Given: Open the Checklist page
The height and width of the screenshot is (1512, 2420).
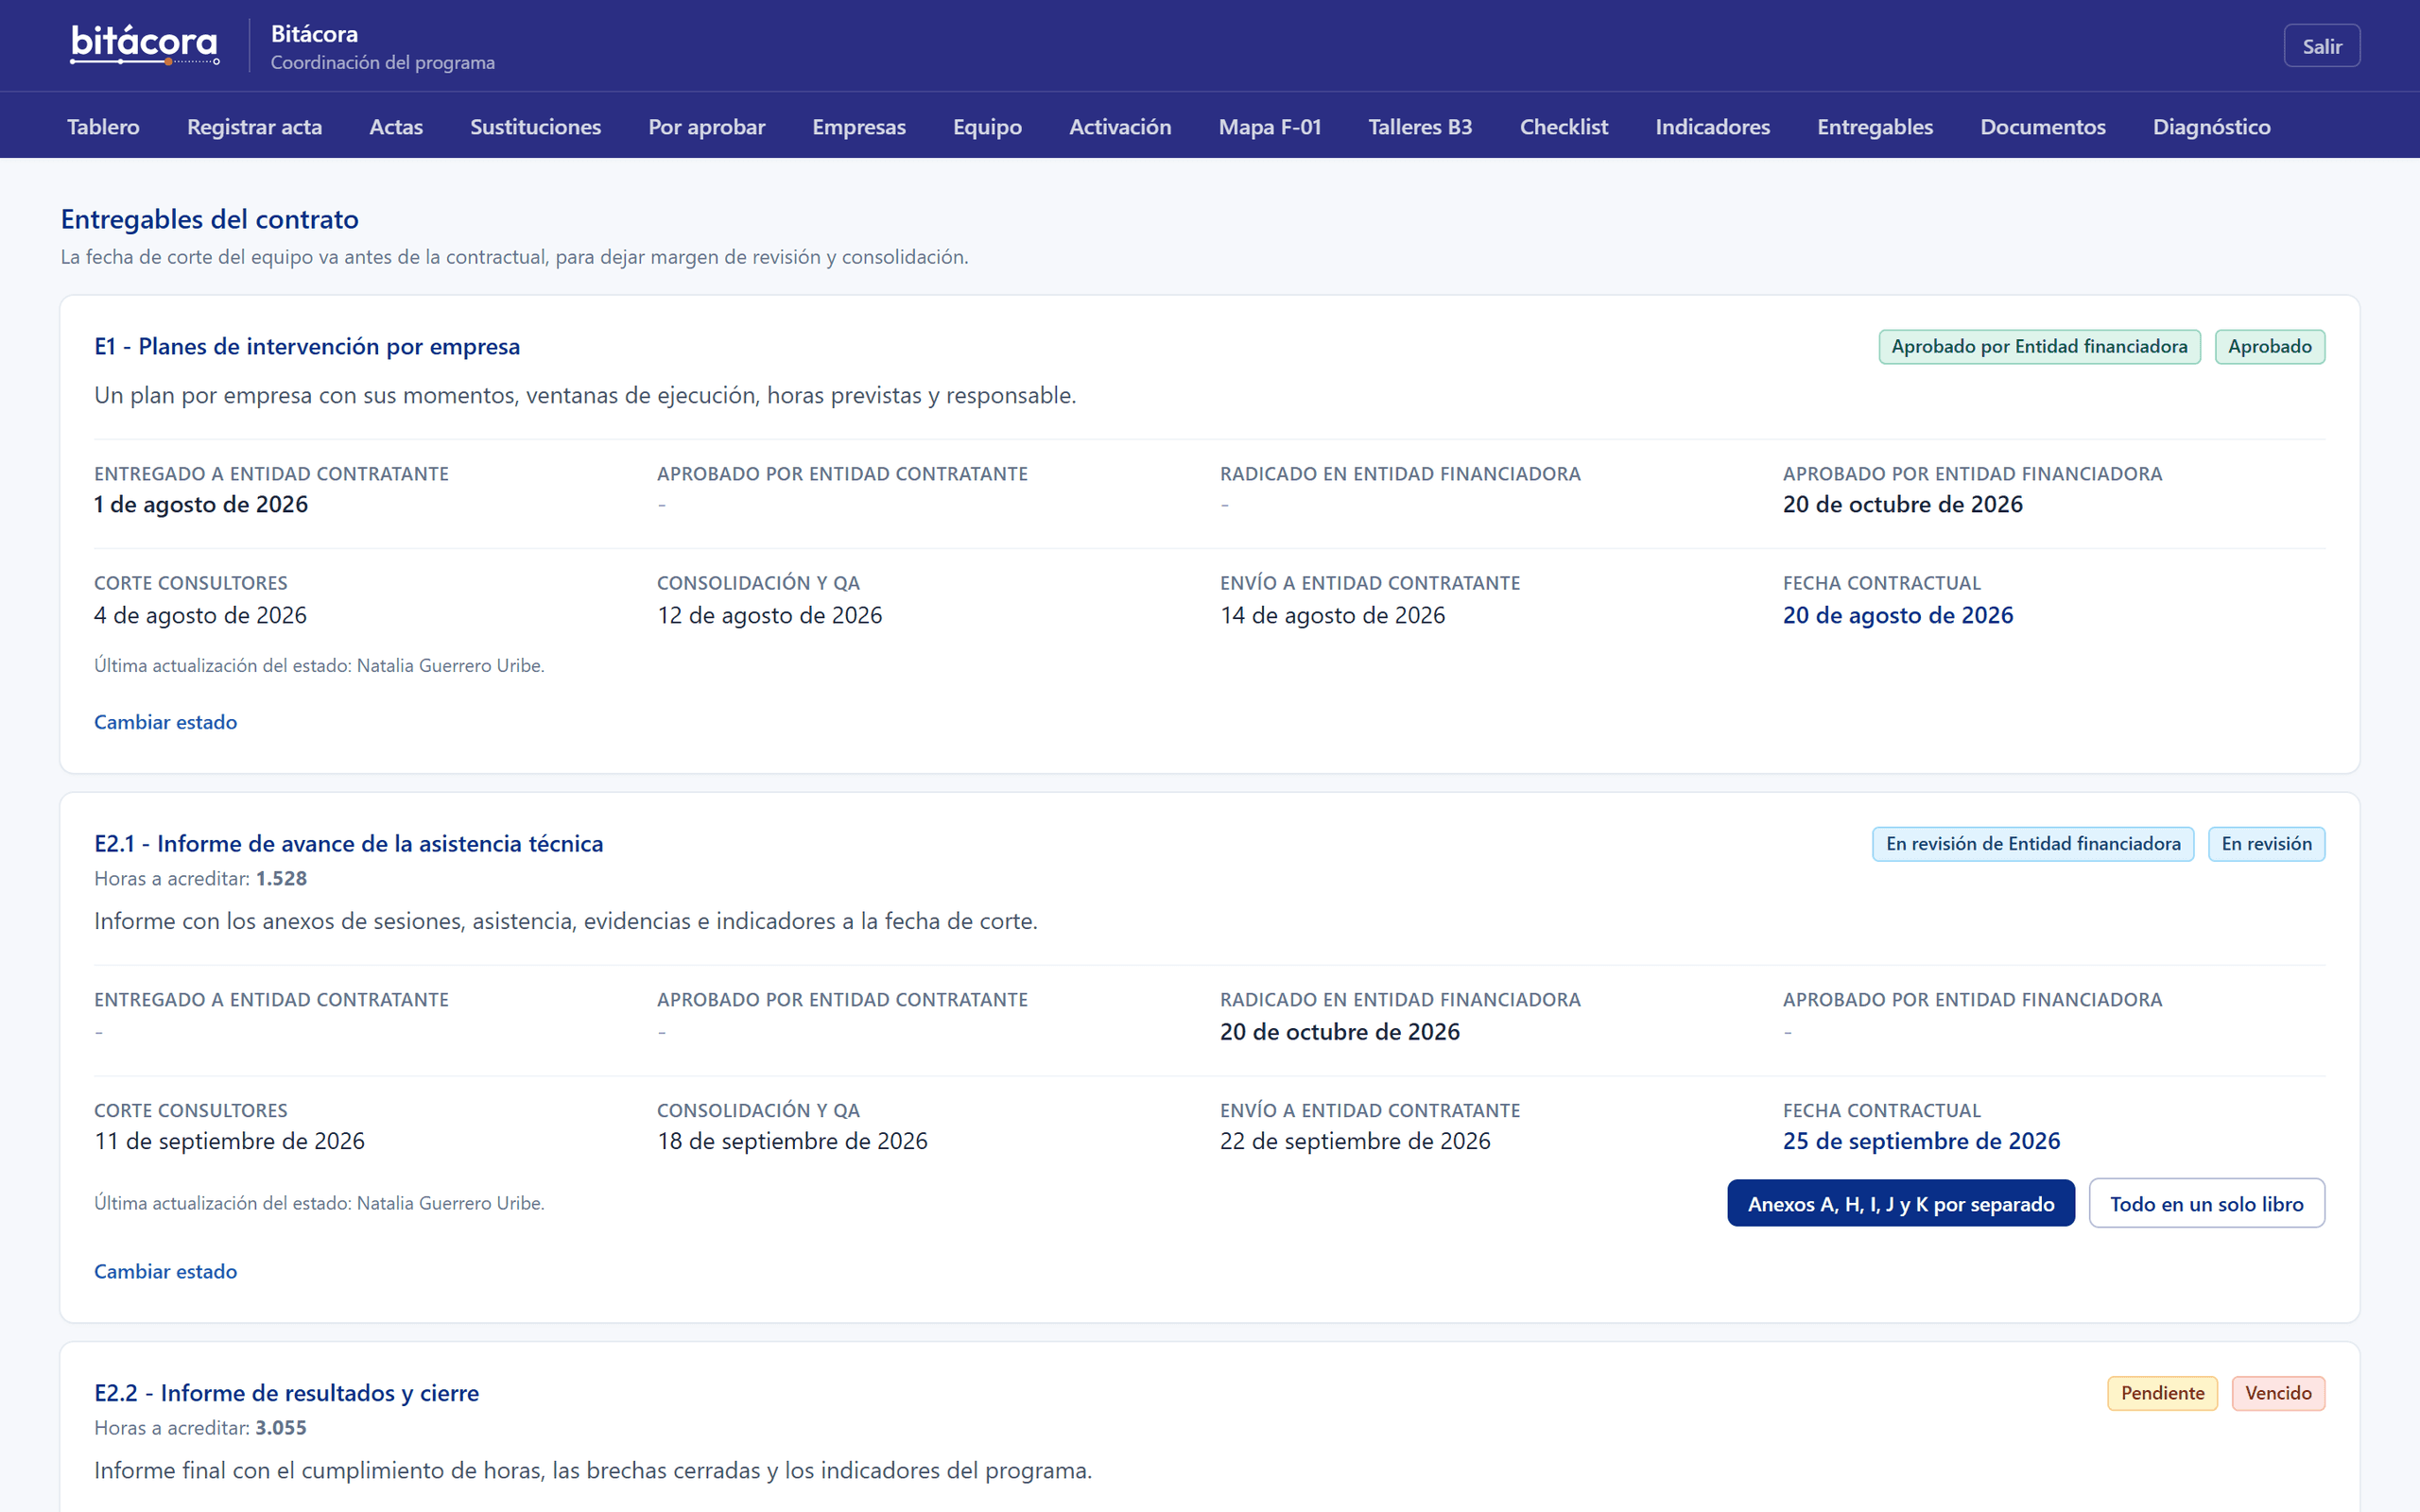Looking at the screenshot, I should point(1563,127).
